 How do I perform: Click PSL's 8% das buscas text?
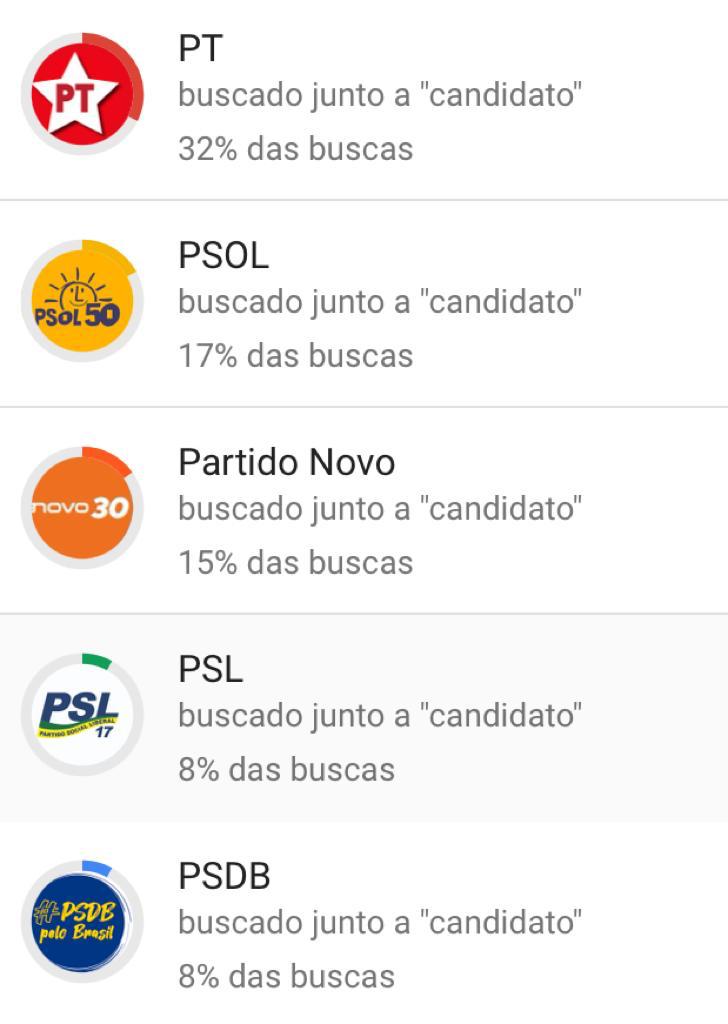coord(287,770)
